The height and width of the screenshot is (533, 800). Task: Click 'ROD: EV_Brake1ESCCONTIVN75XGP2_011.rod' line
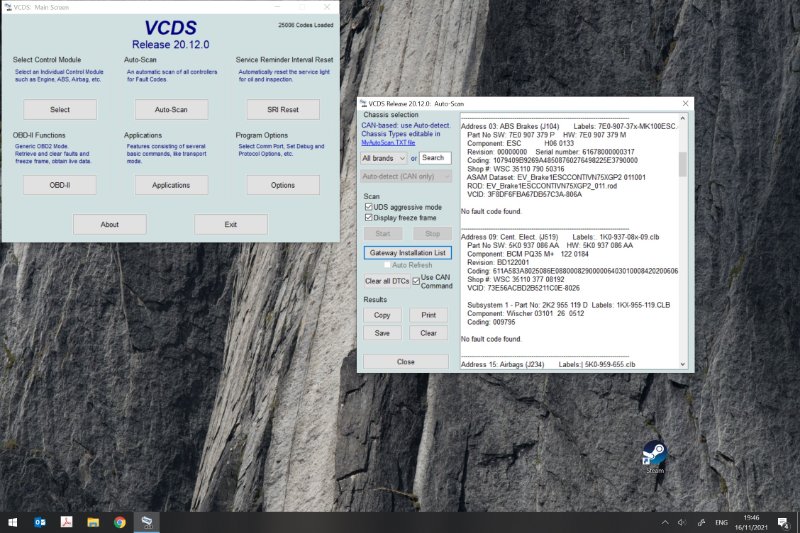[542, 186]
